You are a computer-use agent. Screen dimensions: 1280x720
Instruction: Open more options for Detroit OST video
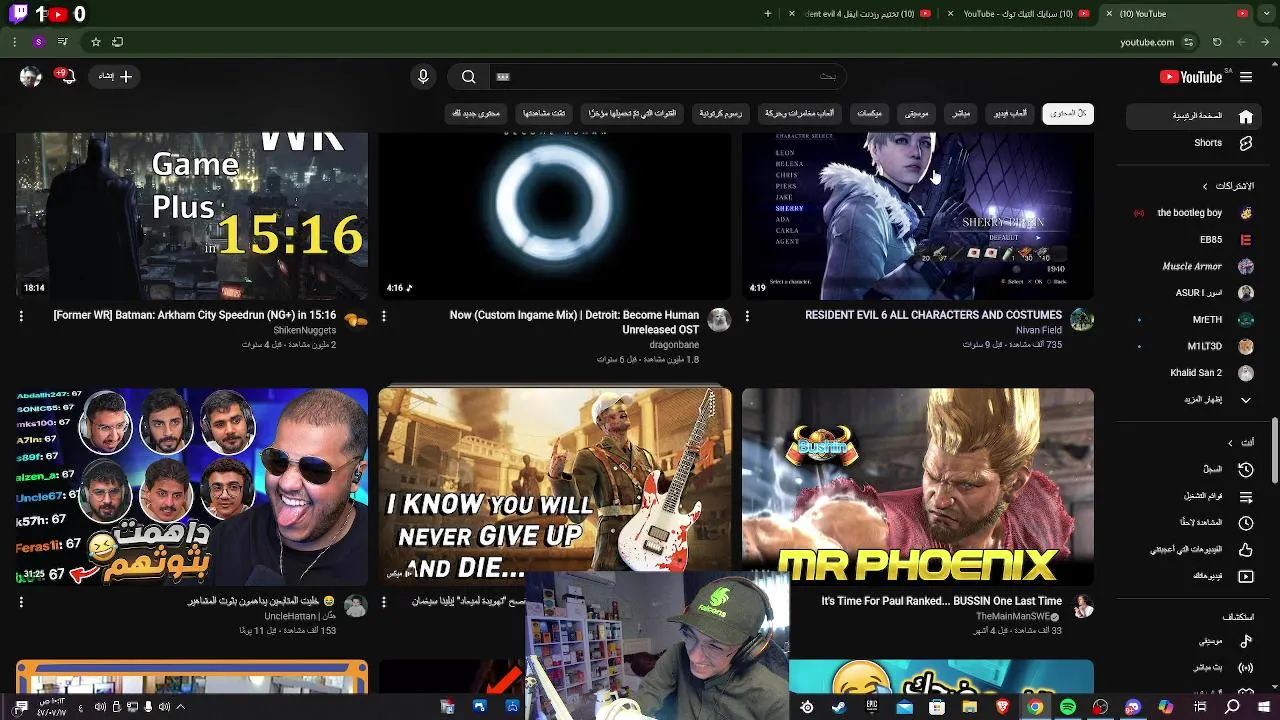coord(384,316)
